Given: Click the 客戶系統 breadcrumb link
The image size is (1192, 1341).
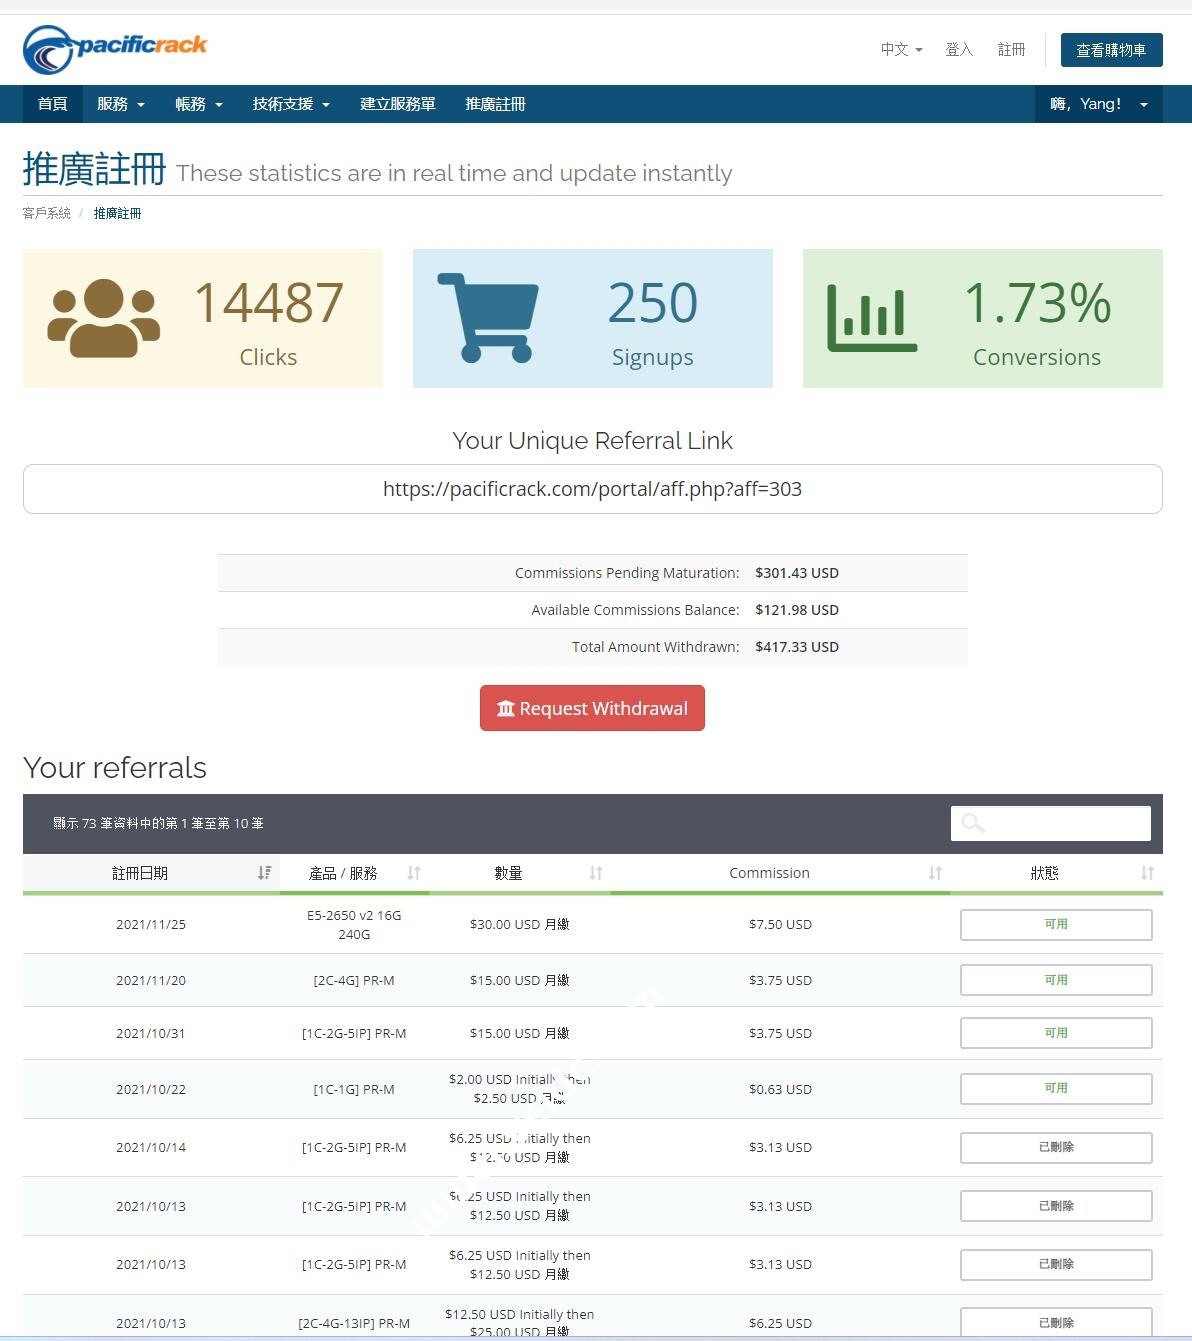Looking at the screenshot, I should 47,213.
